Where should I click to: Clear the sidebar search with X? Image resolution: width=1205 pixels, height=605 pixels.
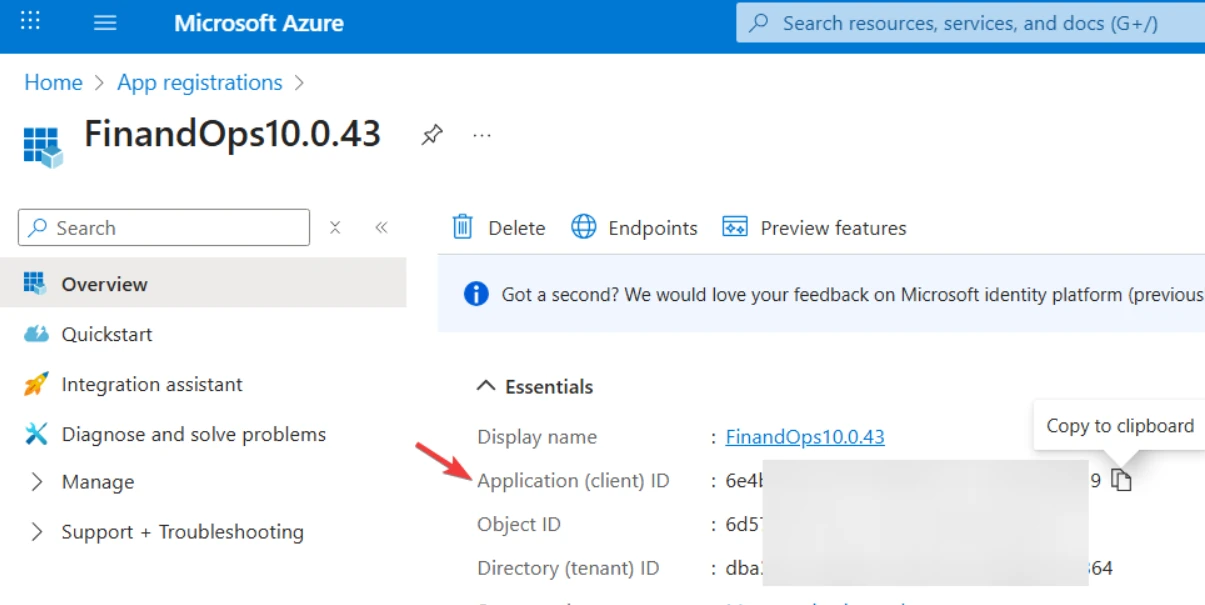tap(335, 228)
